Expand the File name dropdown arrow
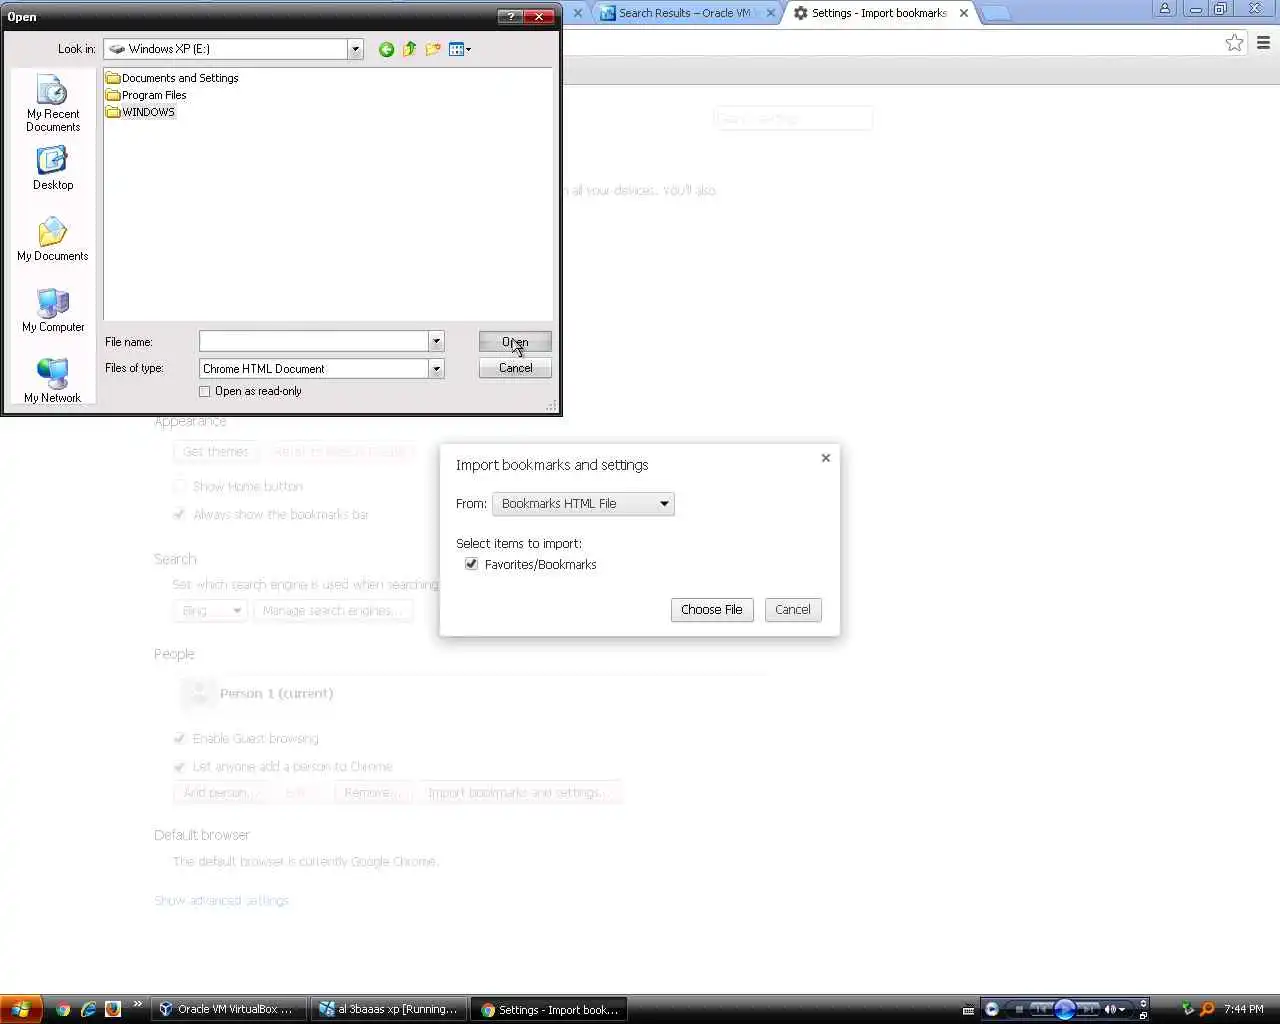 (436, 342)
